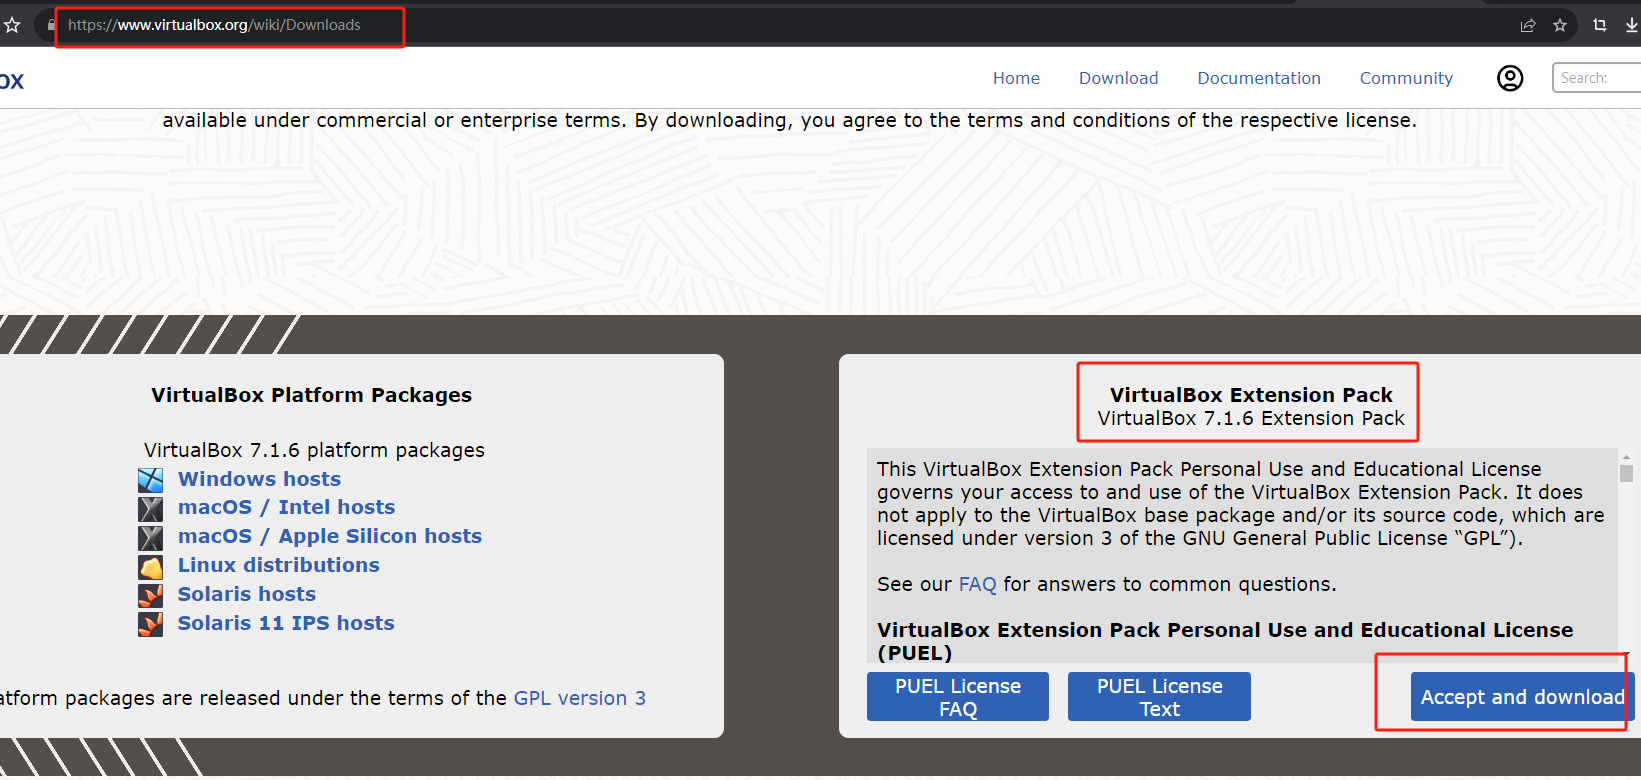Open the macOS / Intel hosts link
This screenshot has width=1641, height=780.
(x=286, y=507)
